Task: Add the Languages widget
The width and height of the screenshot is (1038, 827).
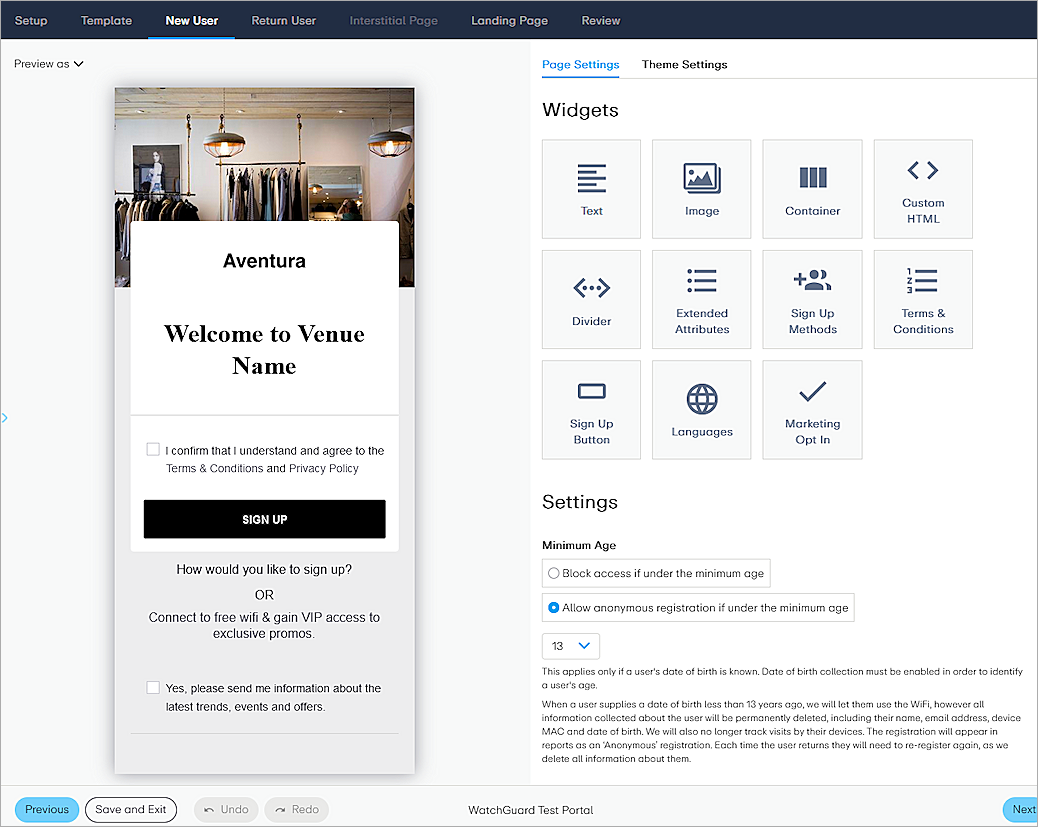Action: (x=701, y=409)
